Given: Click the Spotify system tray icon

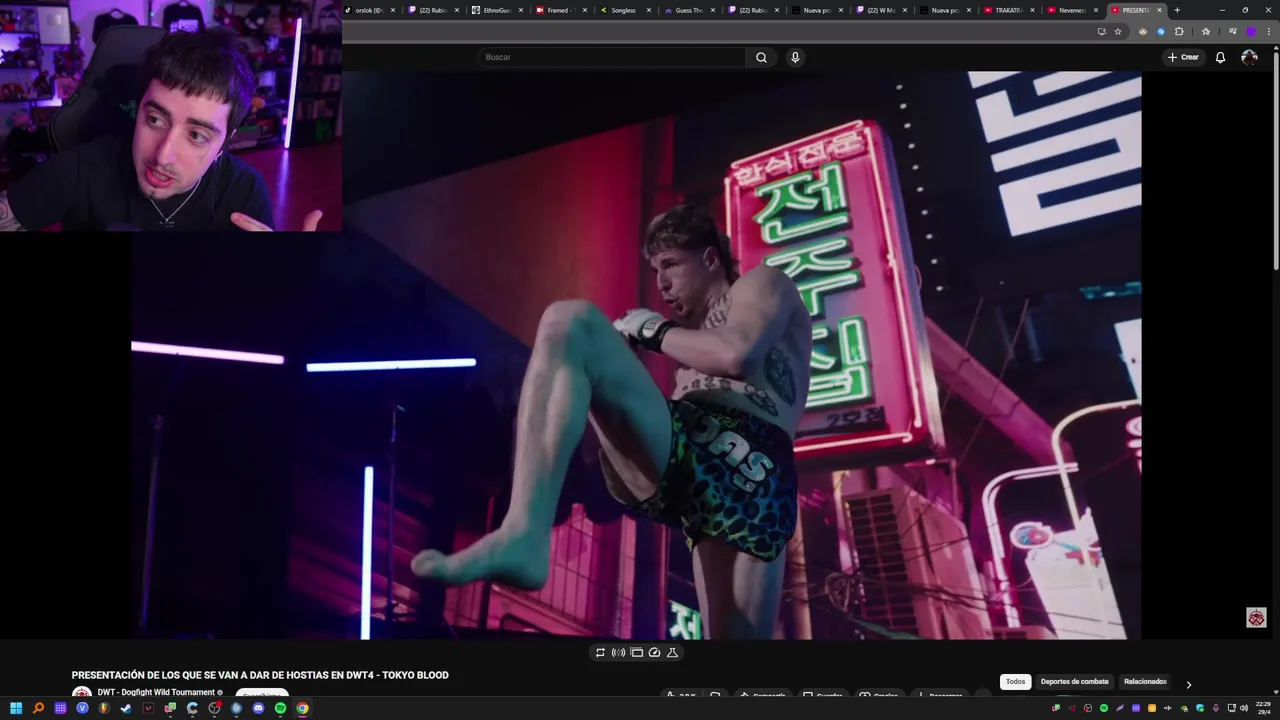Looking at the screenshot, I should 1104,708.
